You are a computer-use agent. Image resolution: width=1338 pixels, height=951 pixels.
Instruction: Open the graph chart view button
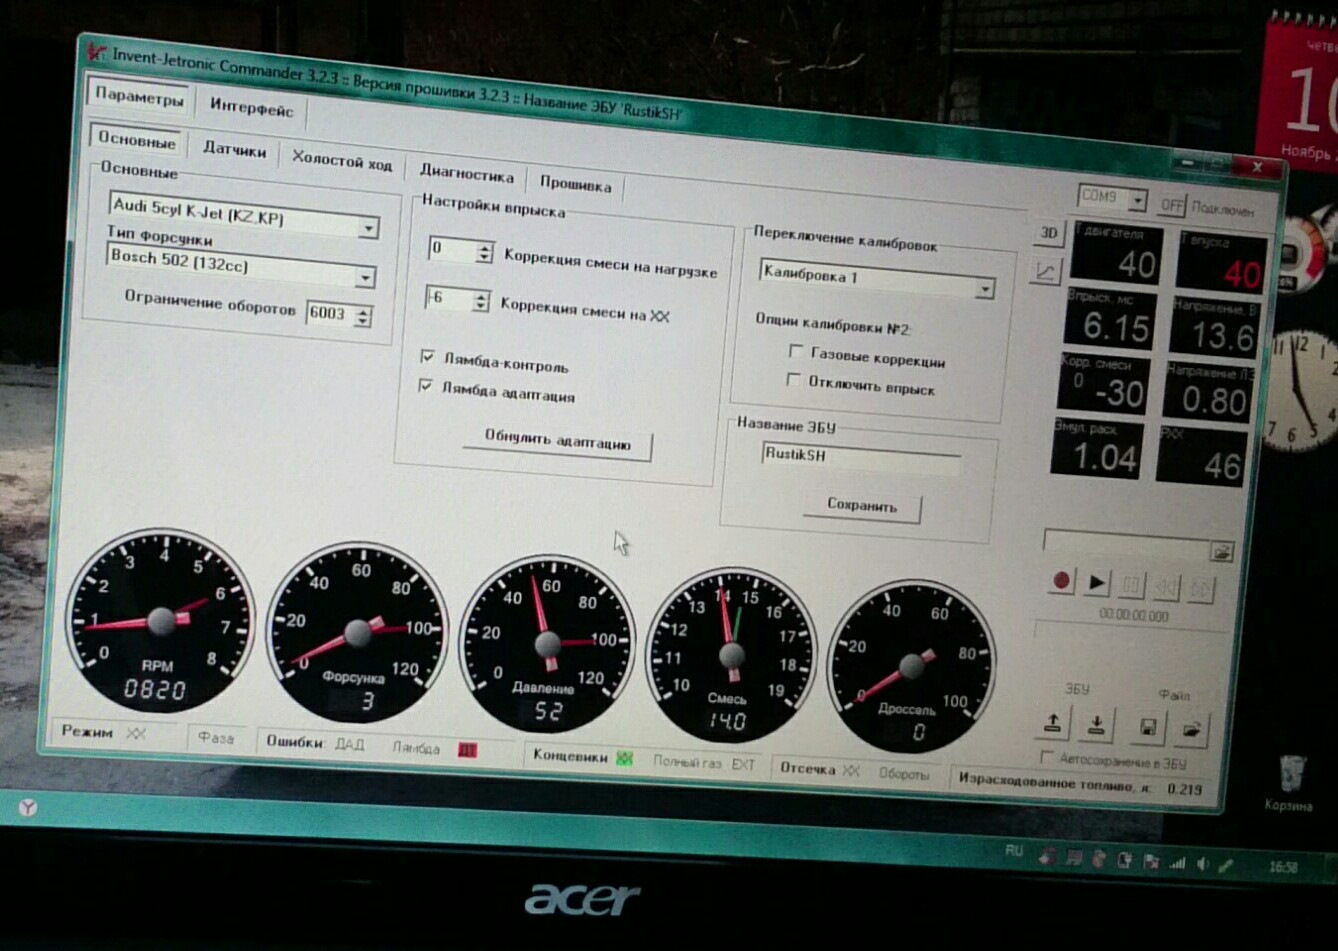tap(1045, 271)
